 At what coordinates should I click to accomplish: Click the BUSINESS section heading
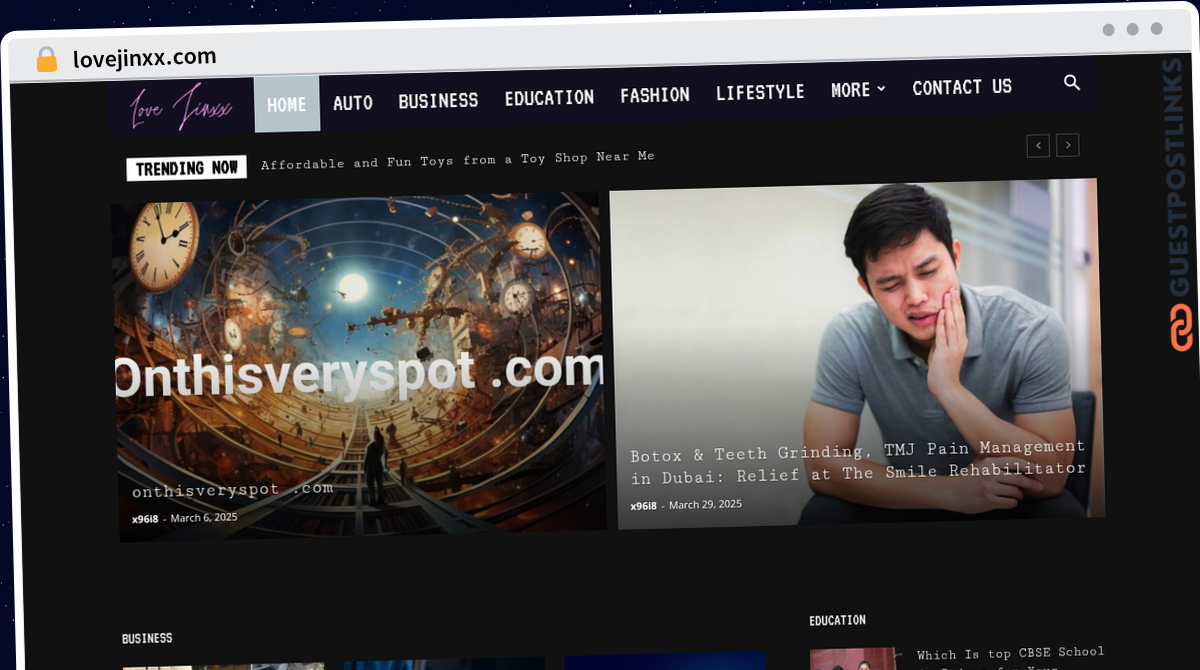[147, 638]
